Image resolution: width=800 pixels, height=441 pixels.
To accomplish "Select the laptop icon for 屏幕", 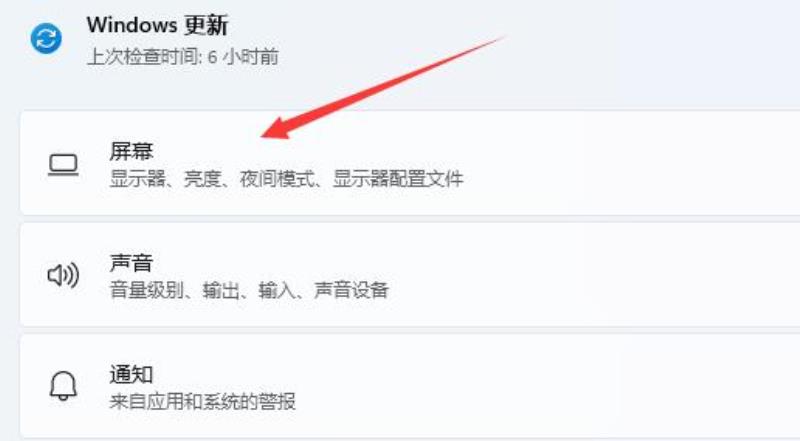I will tap(63, 165).
